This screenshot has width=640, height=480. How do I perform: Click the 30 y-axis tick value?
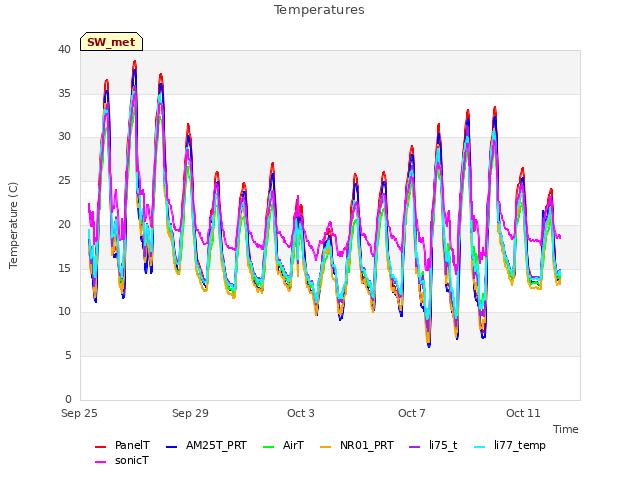64,137
